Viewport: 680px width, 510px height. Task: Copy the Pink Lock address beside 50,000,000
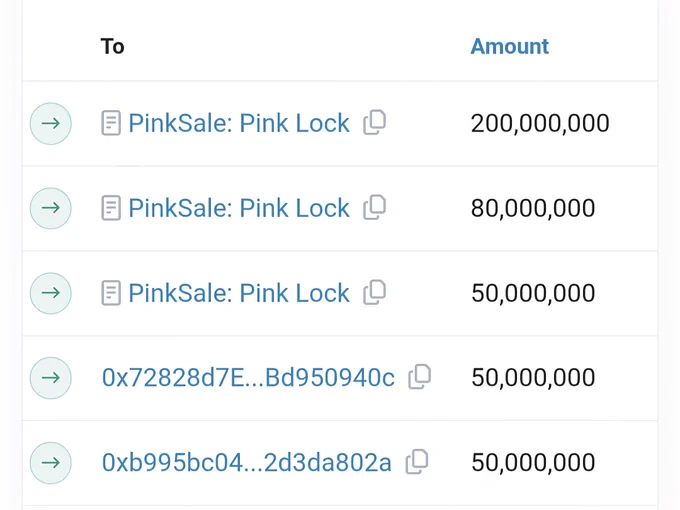click(x=374, y=293)
